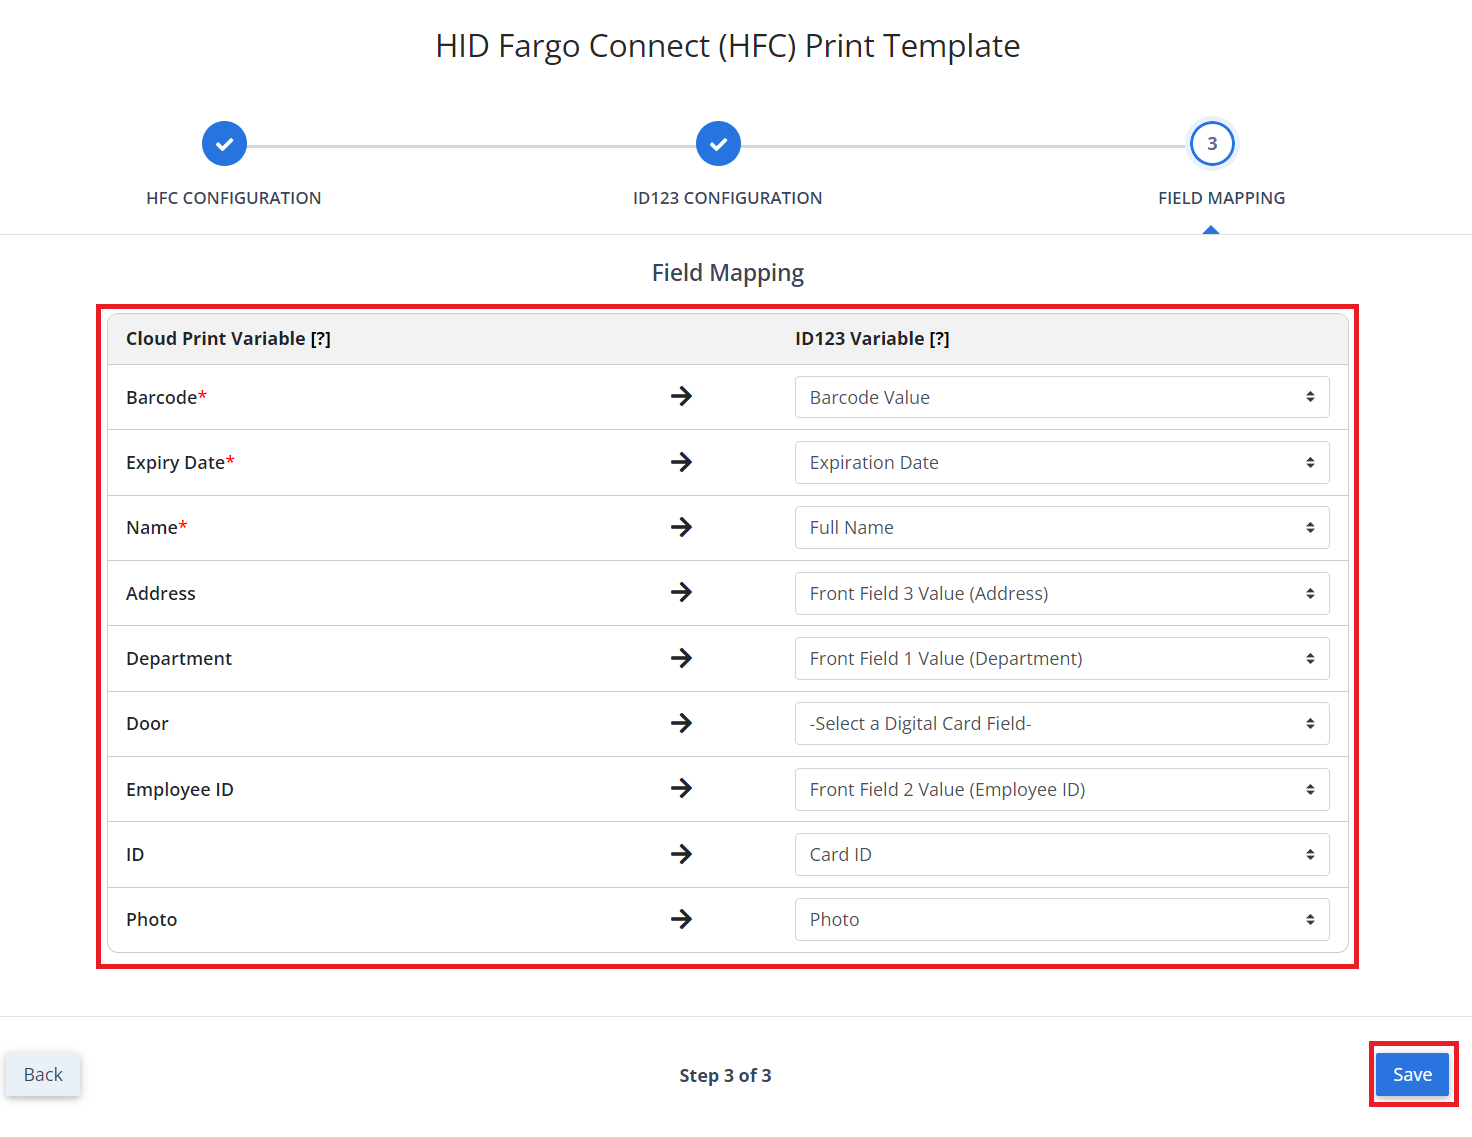Open the Front Field 3 Value (Address) dropdown
The height and width of the screenshot is (1137, 1472).
1062,593
